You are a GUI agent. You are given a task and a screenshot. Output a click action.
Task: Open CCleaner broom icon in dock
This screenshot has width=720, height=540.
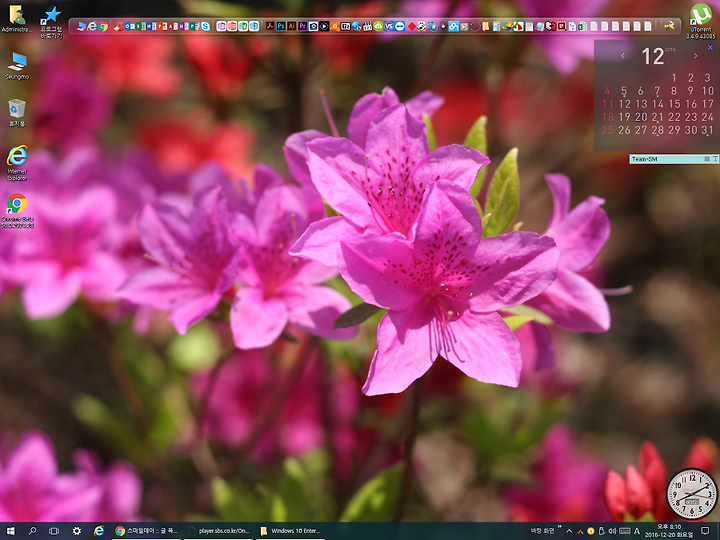coord(118,27)
